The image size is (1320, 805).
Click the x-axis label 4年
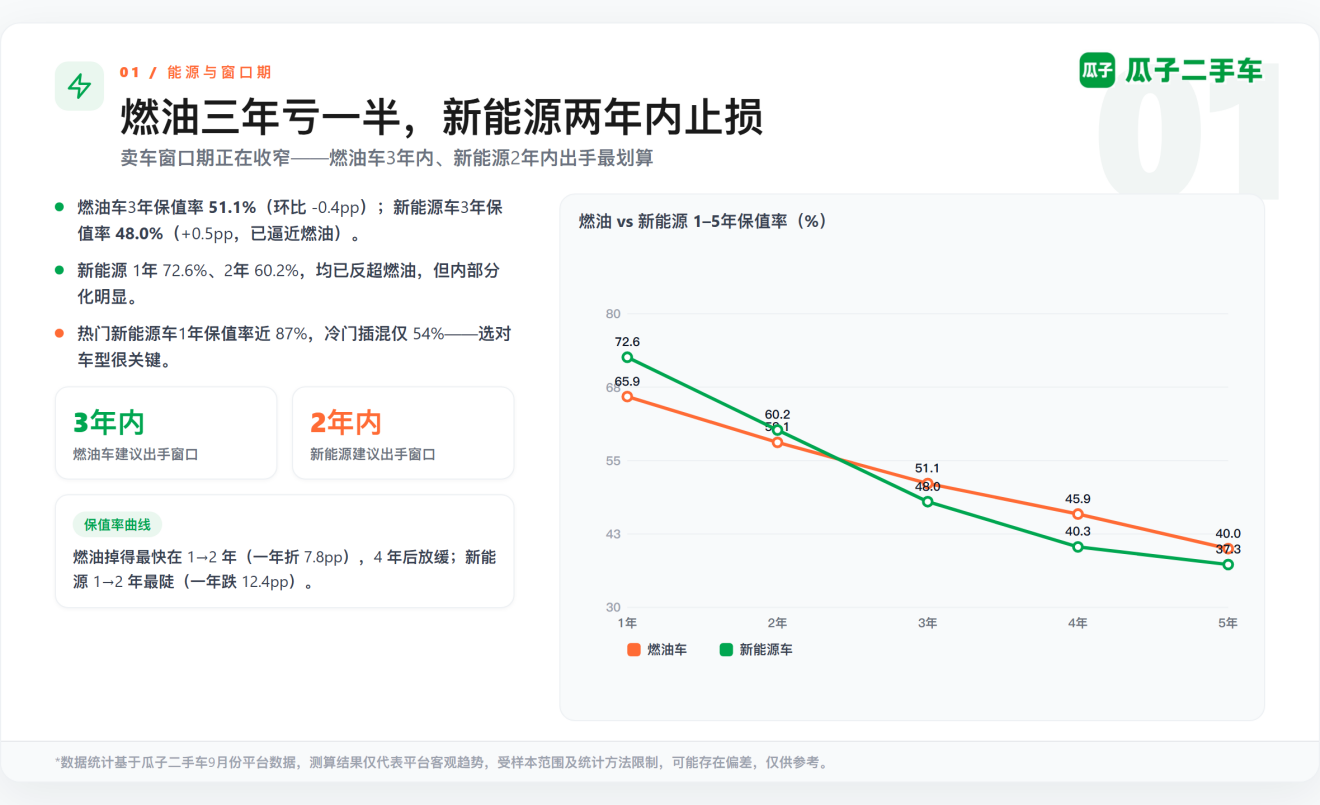[x=1078, y=623]
